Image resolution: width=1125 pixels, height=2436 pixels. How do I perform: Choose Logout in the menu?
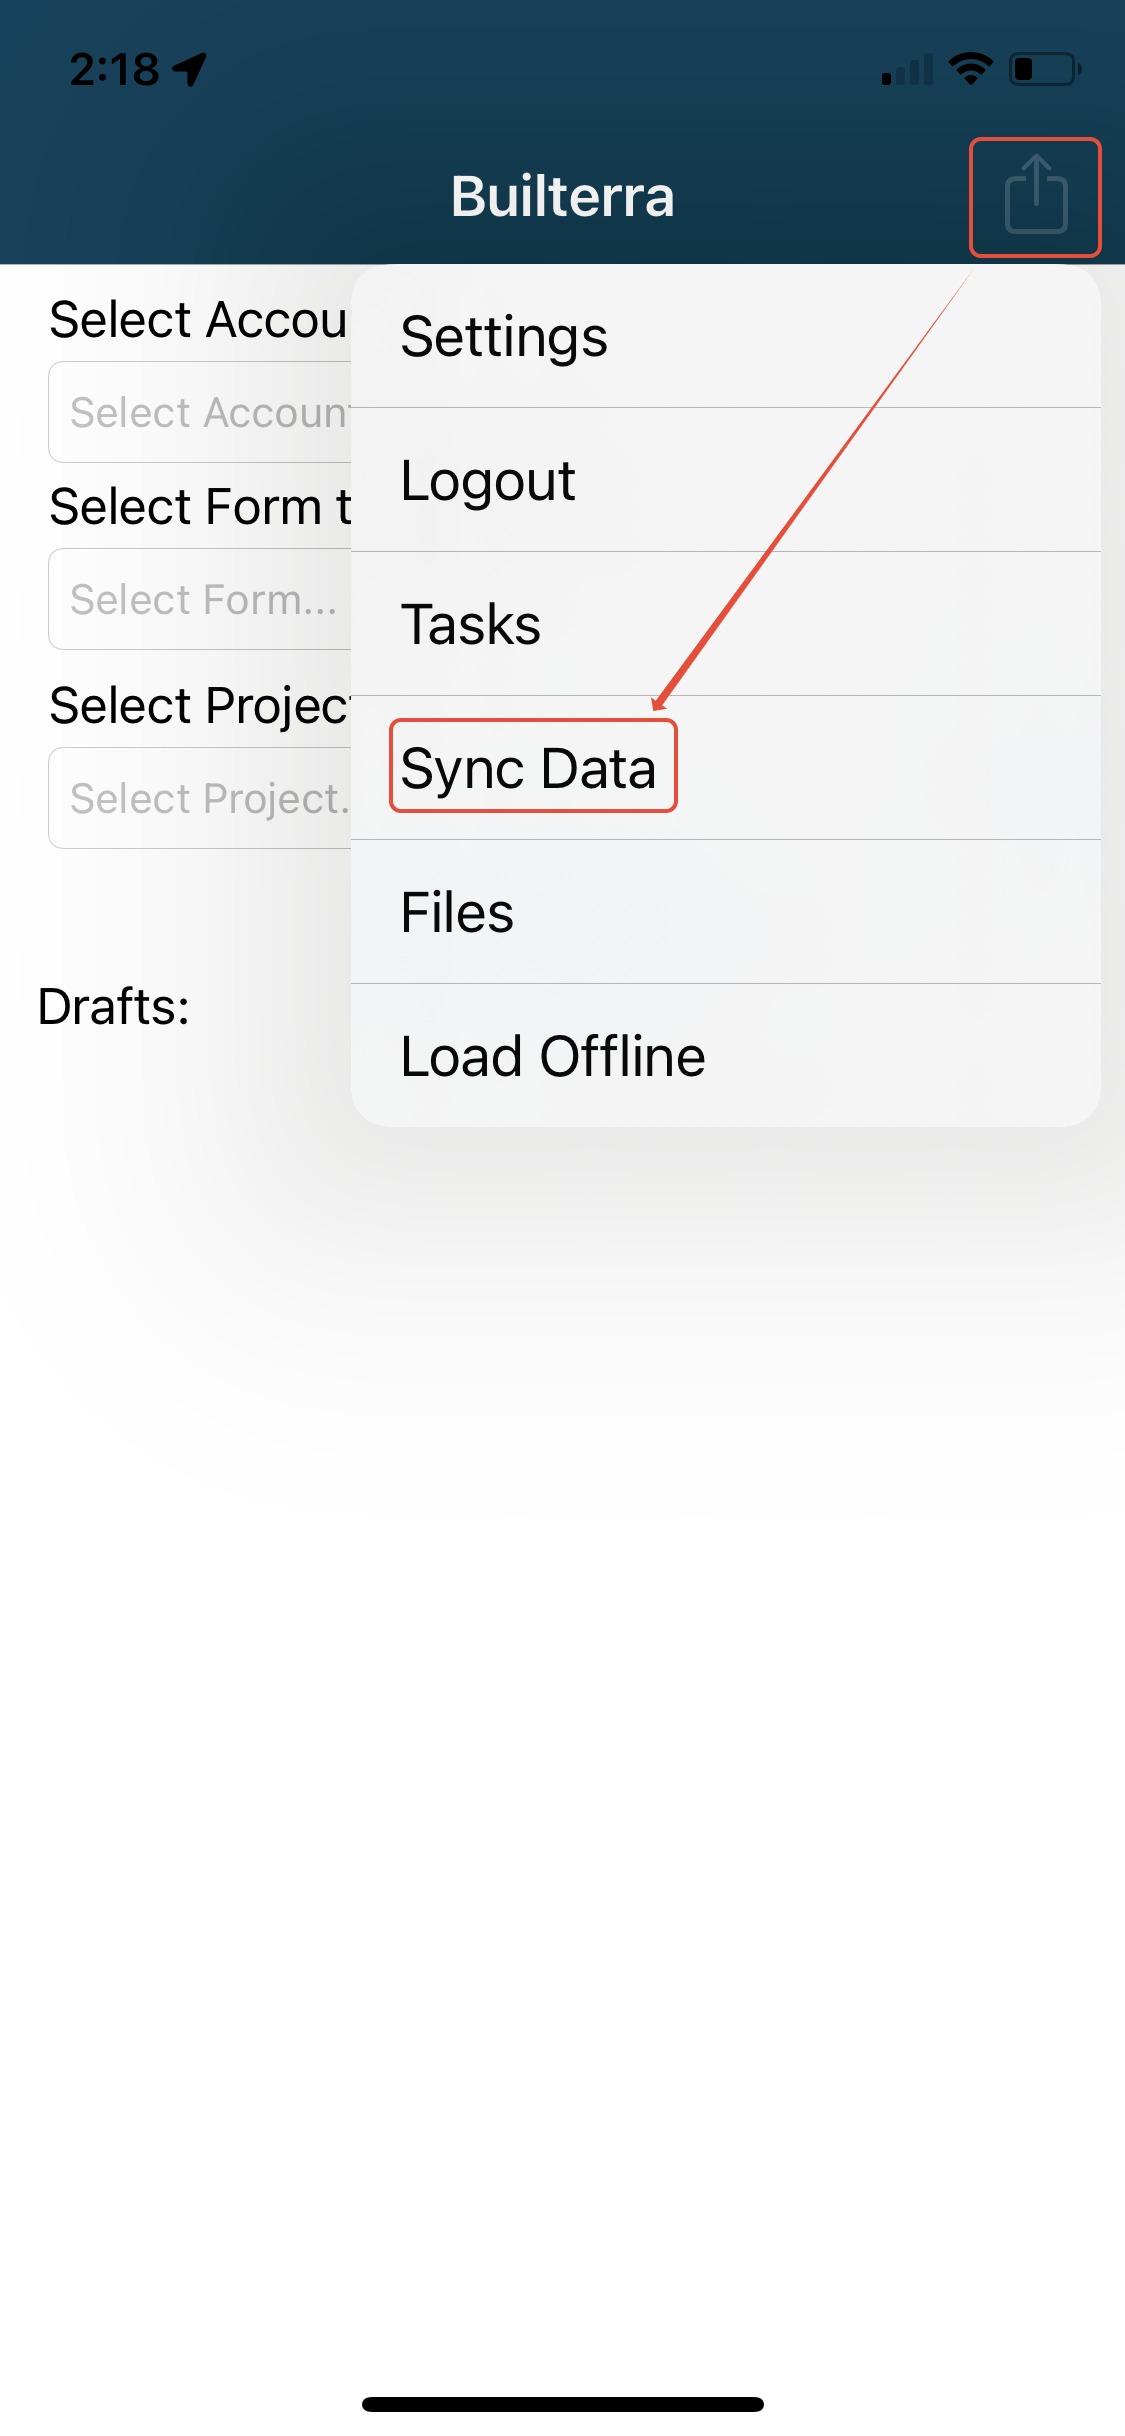(726, 480)
